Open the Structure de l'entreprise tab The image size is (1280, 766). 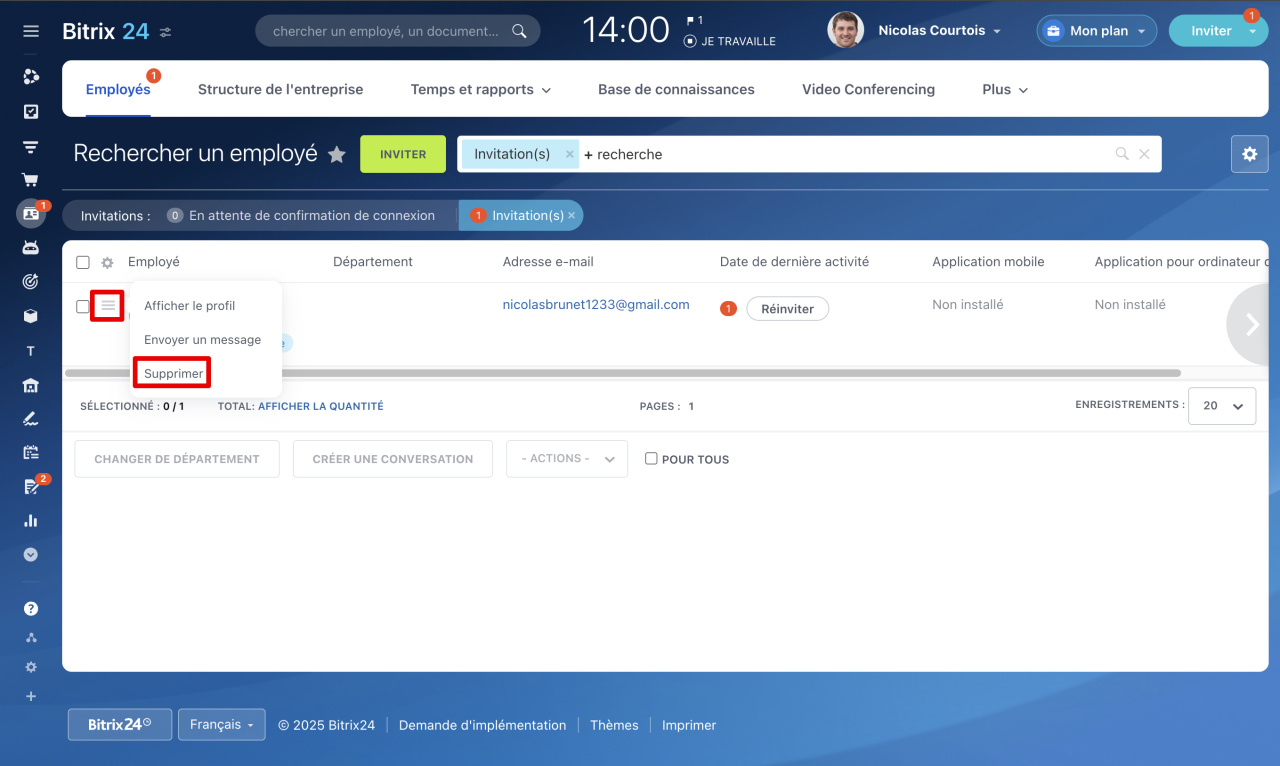tap(280, 89)
